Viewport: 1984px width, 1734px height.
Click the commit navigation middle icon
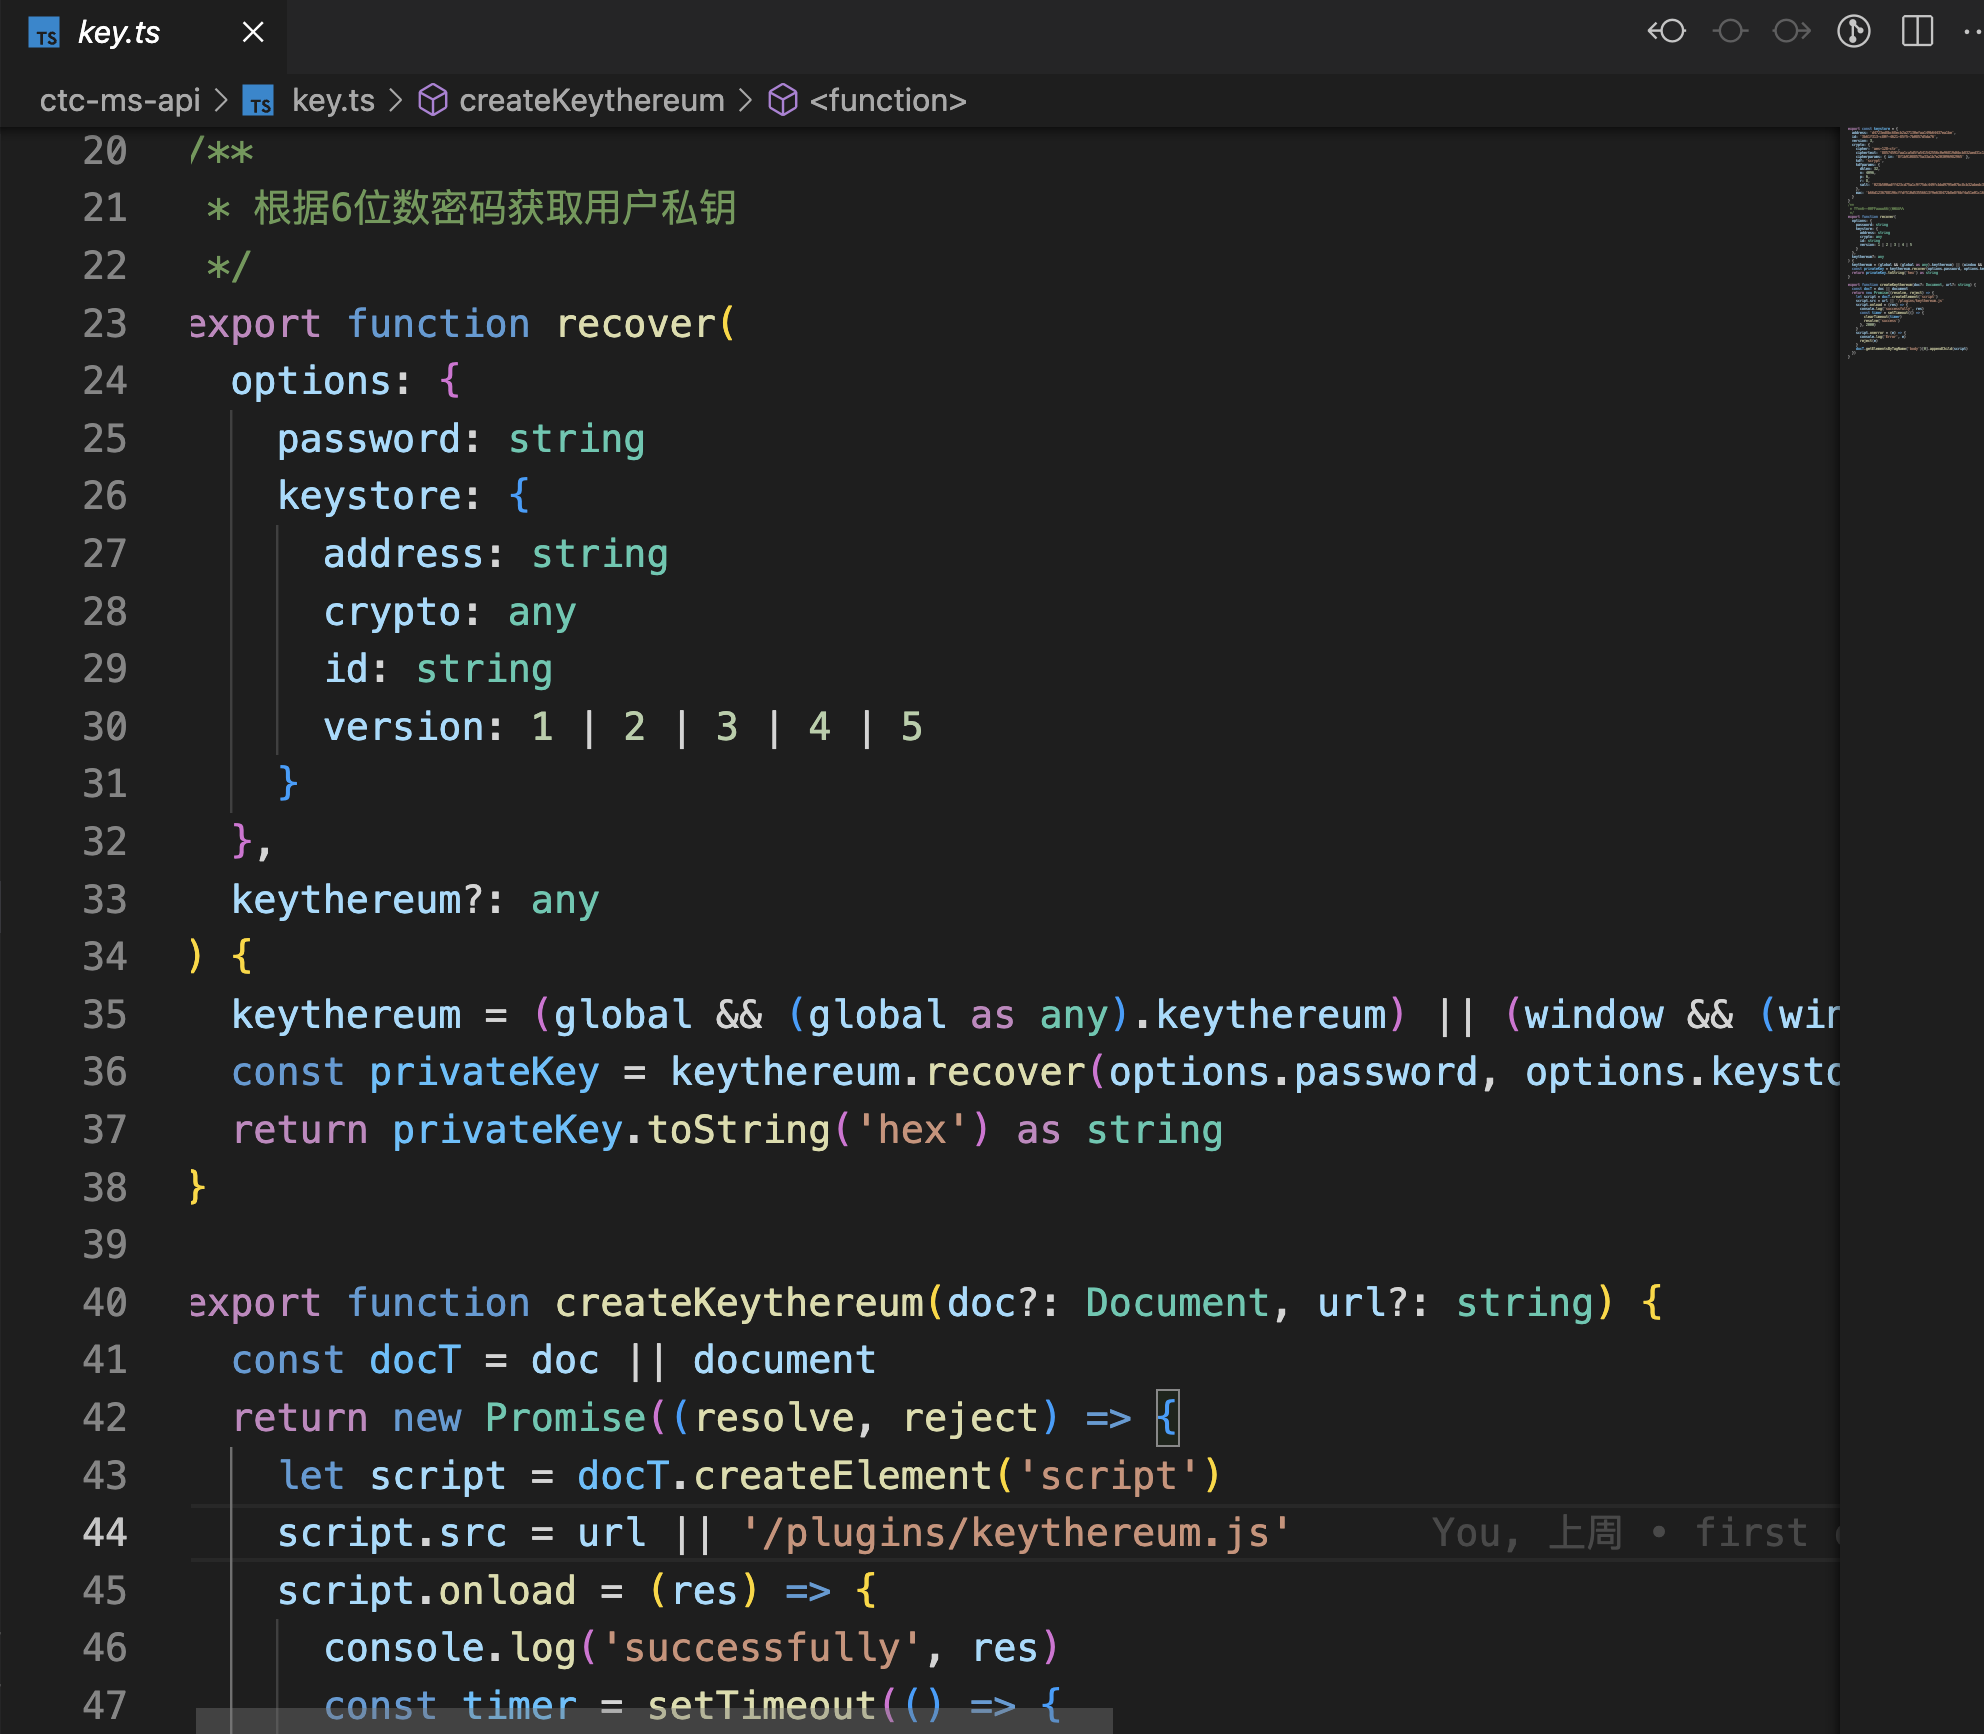[1730, 32]
